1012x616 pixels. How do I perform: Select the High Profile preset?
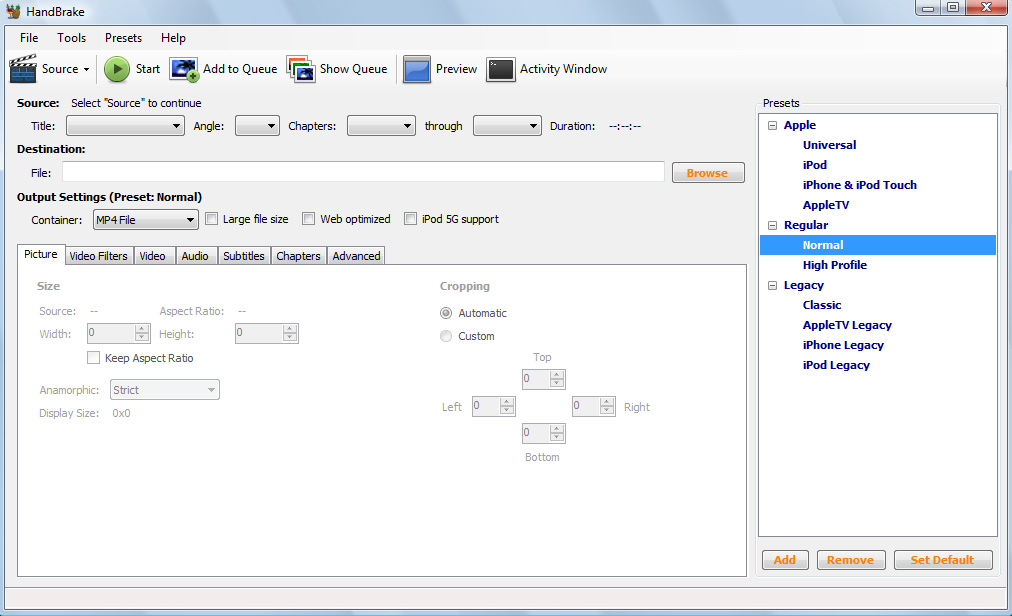pos(835,265)
